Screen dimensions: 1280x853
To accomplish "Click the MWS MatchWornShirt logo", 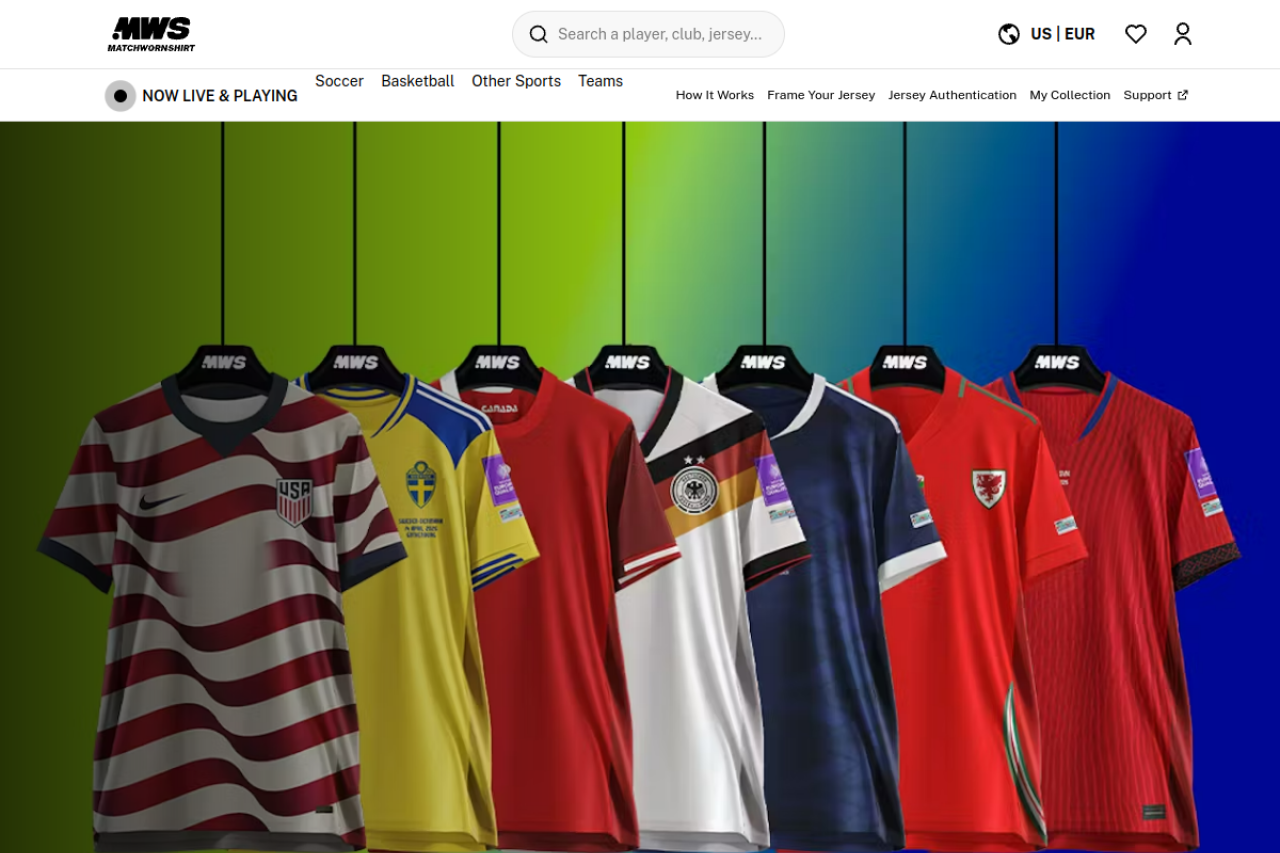I will point(151,34).
